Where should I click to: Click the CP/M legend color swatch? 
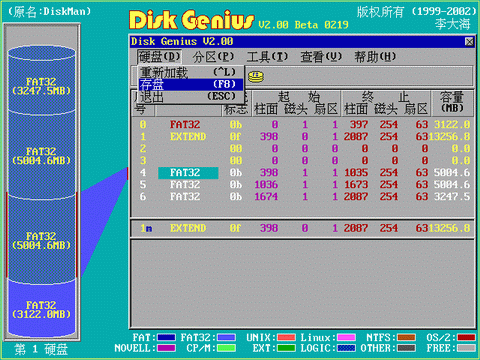pos(226,348)
